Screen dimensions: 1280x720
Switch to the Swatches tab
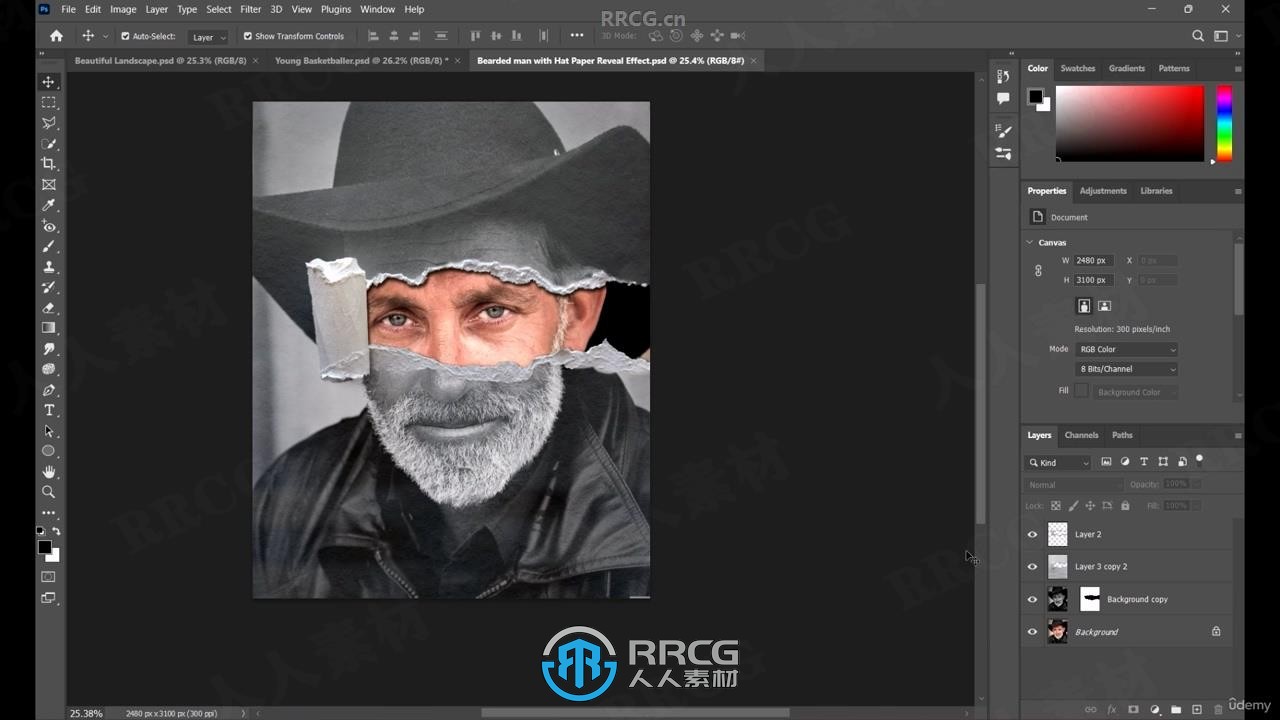click(1077, 68)
